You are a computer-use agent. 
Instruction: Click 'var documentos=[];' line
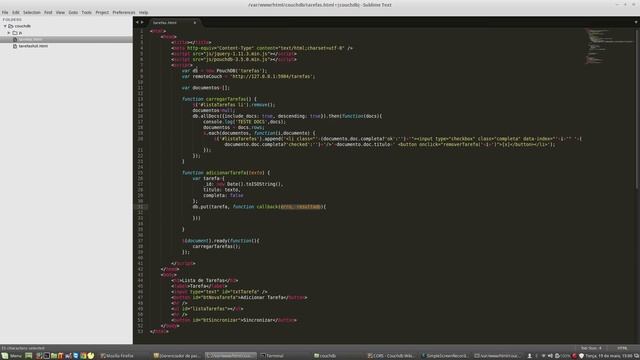(x=206, y=88)
